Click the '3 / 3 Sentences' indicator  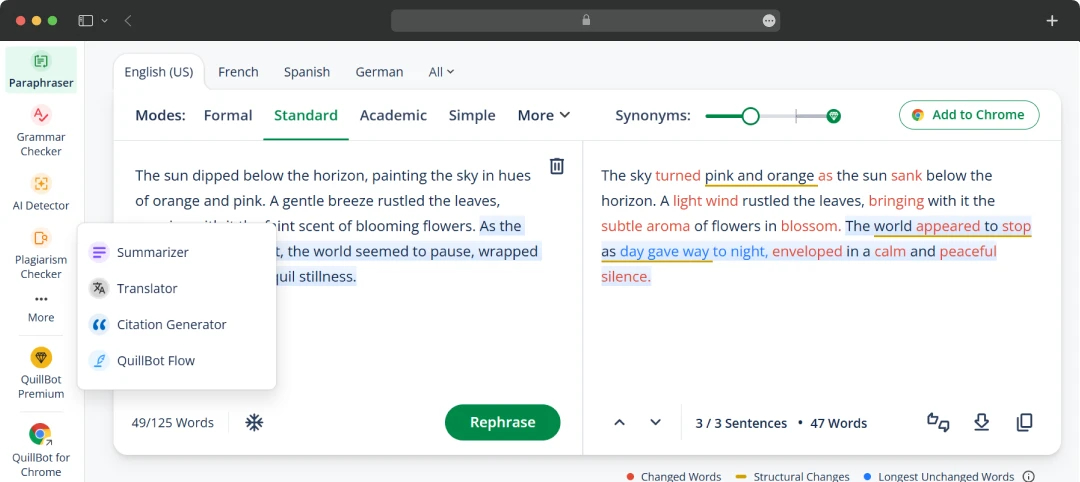click(741, 423)
